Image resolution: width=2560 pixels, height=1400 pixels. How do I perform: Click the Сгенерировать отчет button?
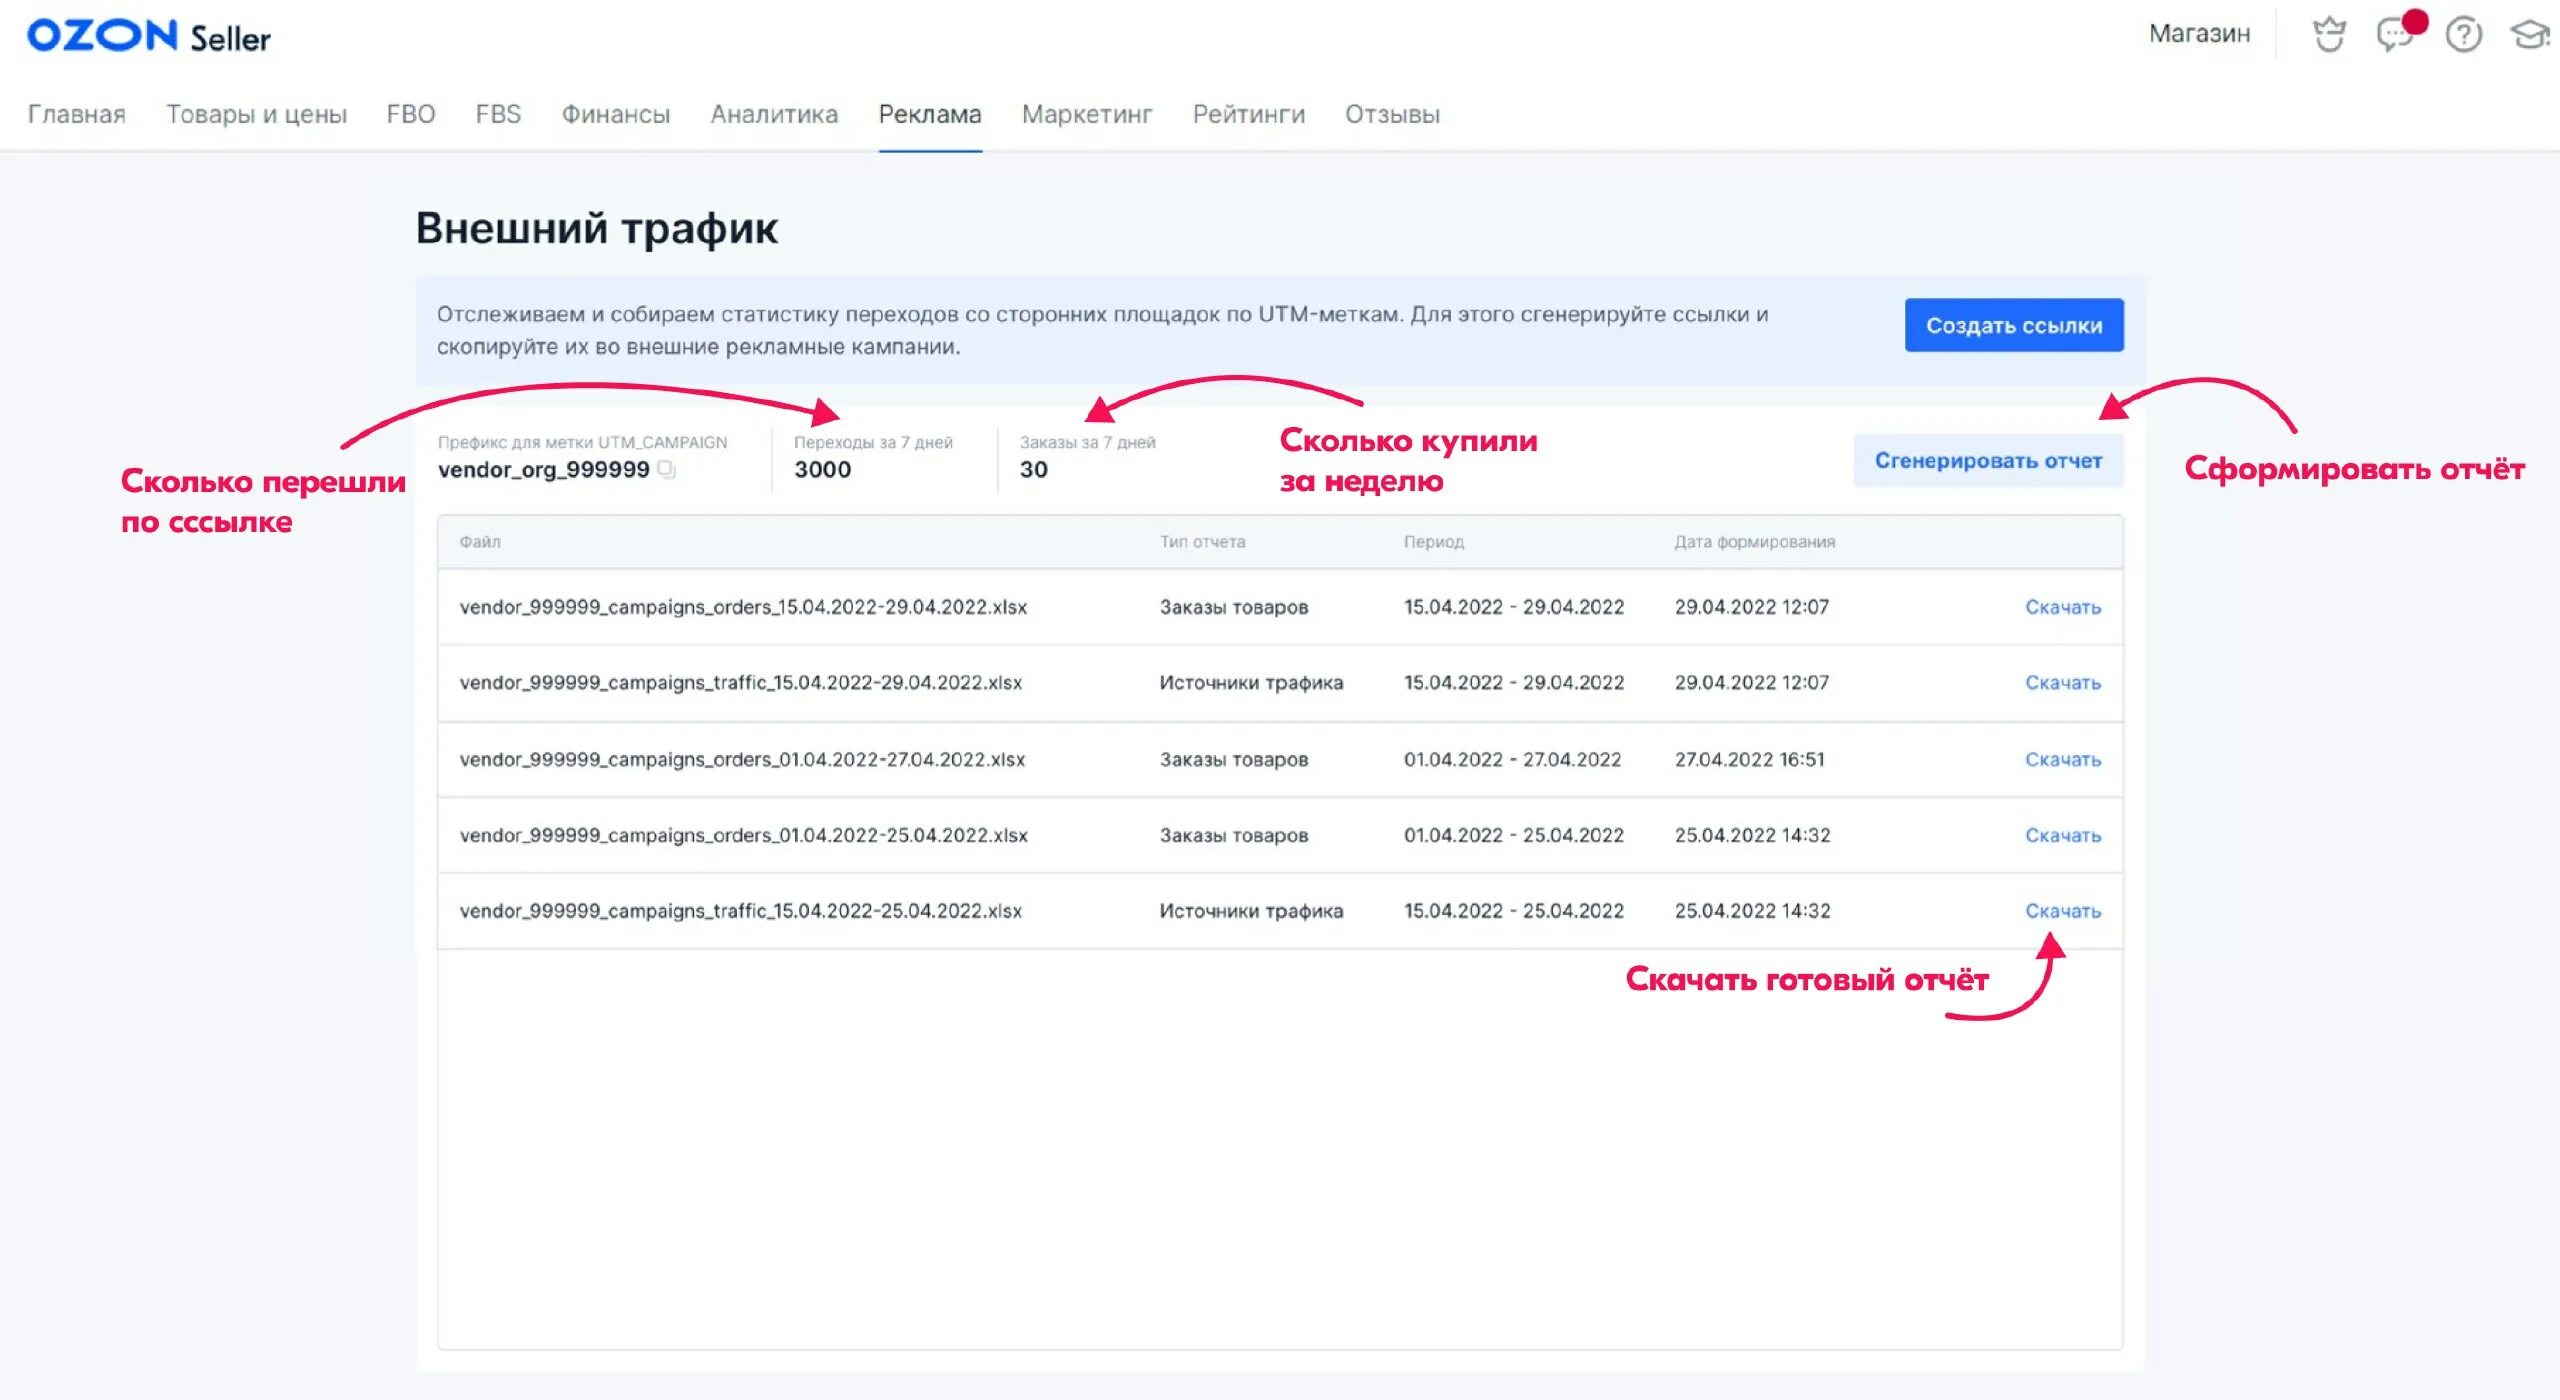click(x=1988, y=461)
